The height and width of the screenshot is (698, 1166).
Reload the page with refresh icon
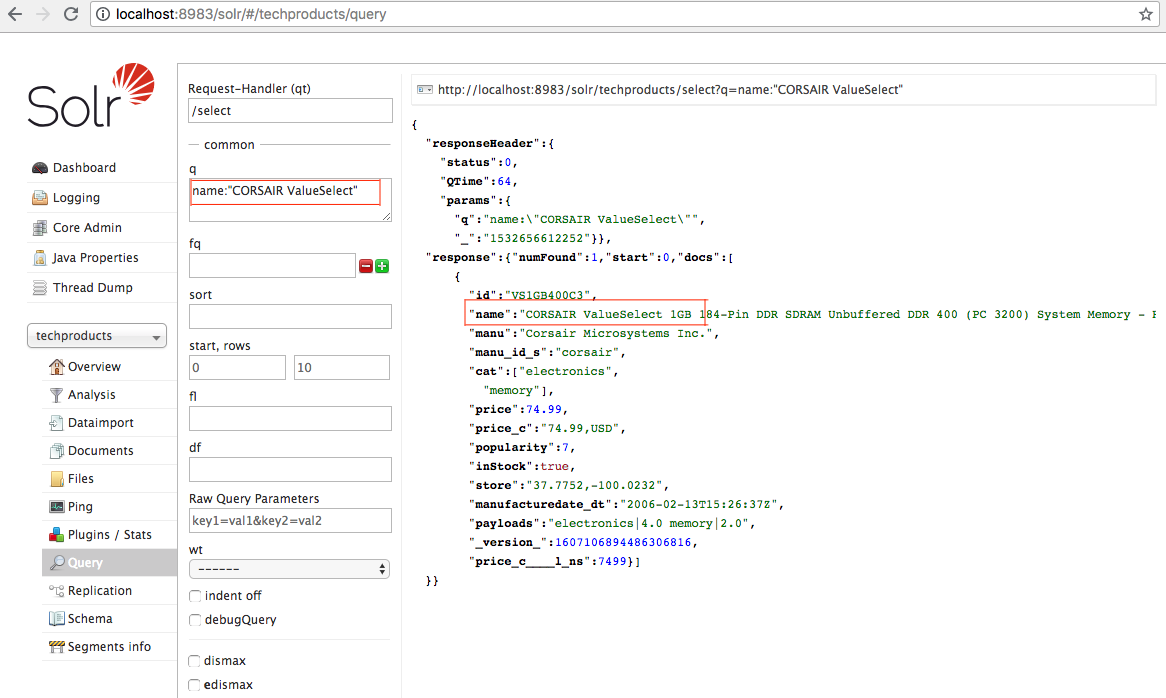coord(71,14)
